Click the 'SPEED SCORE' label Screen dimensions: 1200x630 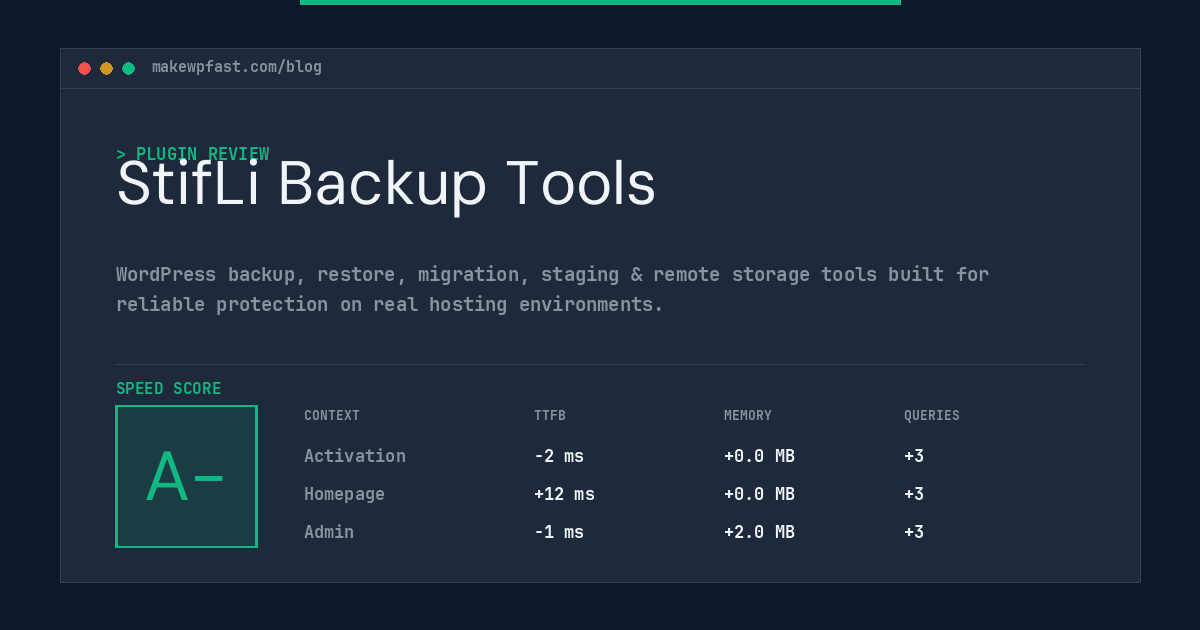(x=169, y=389)
